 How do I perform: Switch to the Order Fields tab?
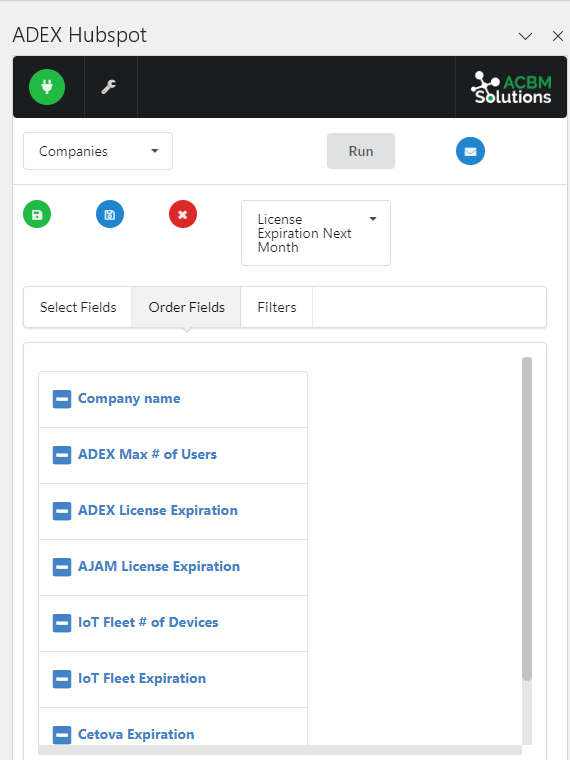[187, 307]
